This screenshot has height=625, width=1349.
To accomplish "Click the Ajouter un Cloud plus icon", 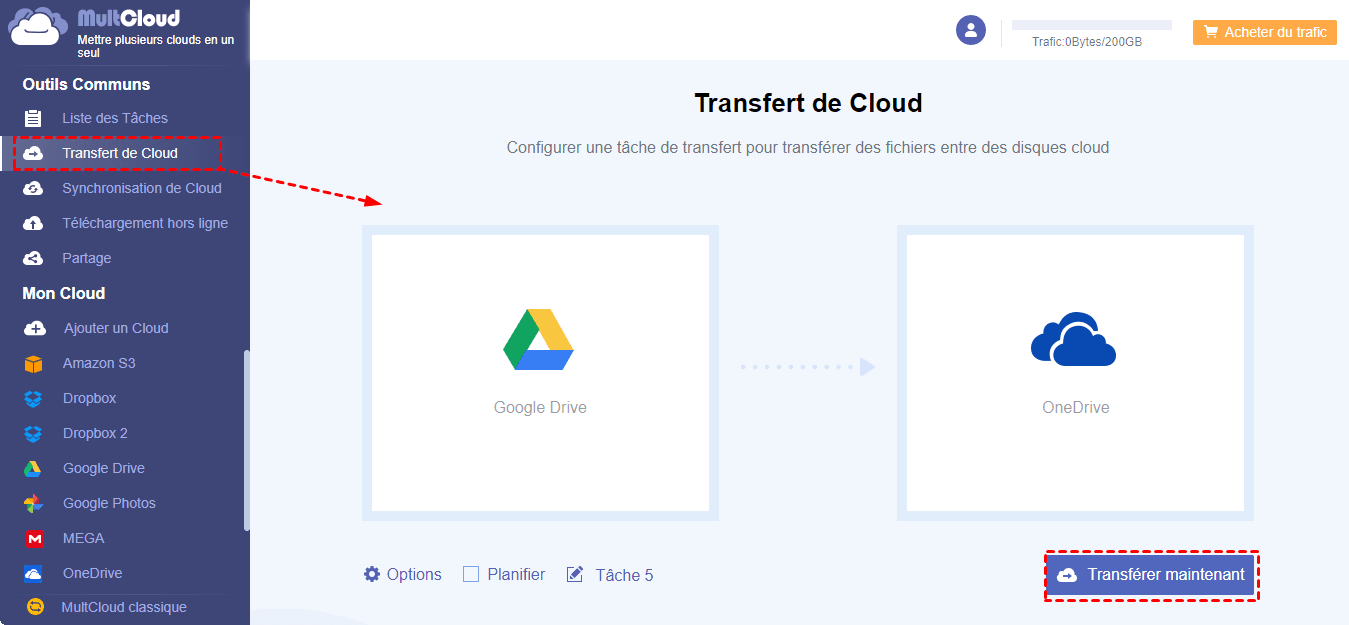I will (x=34, y=328).
